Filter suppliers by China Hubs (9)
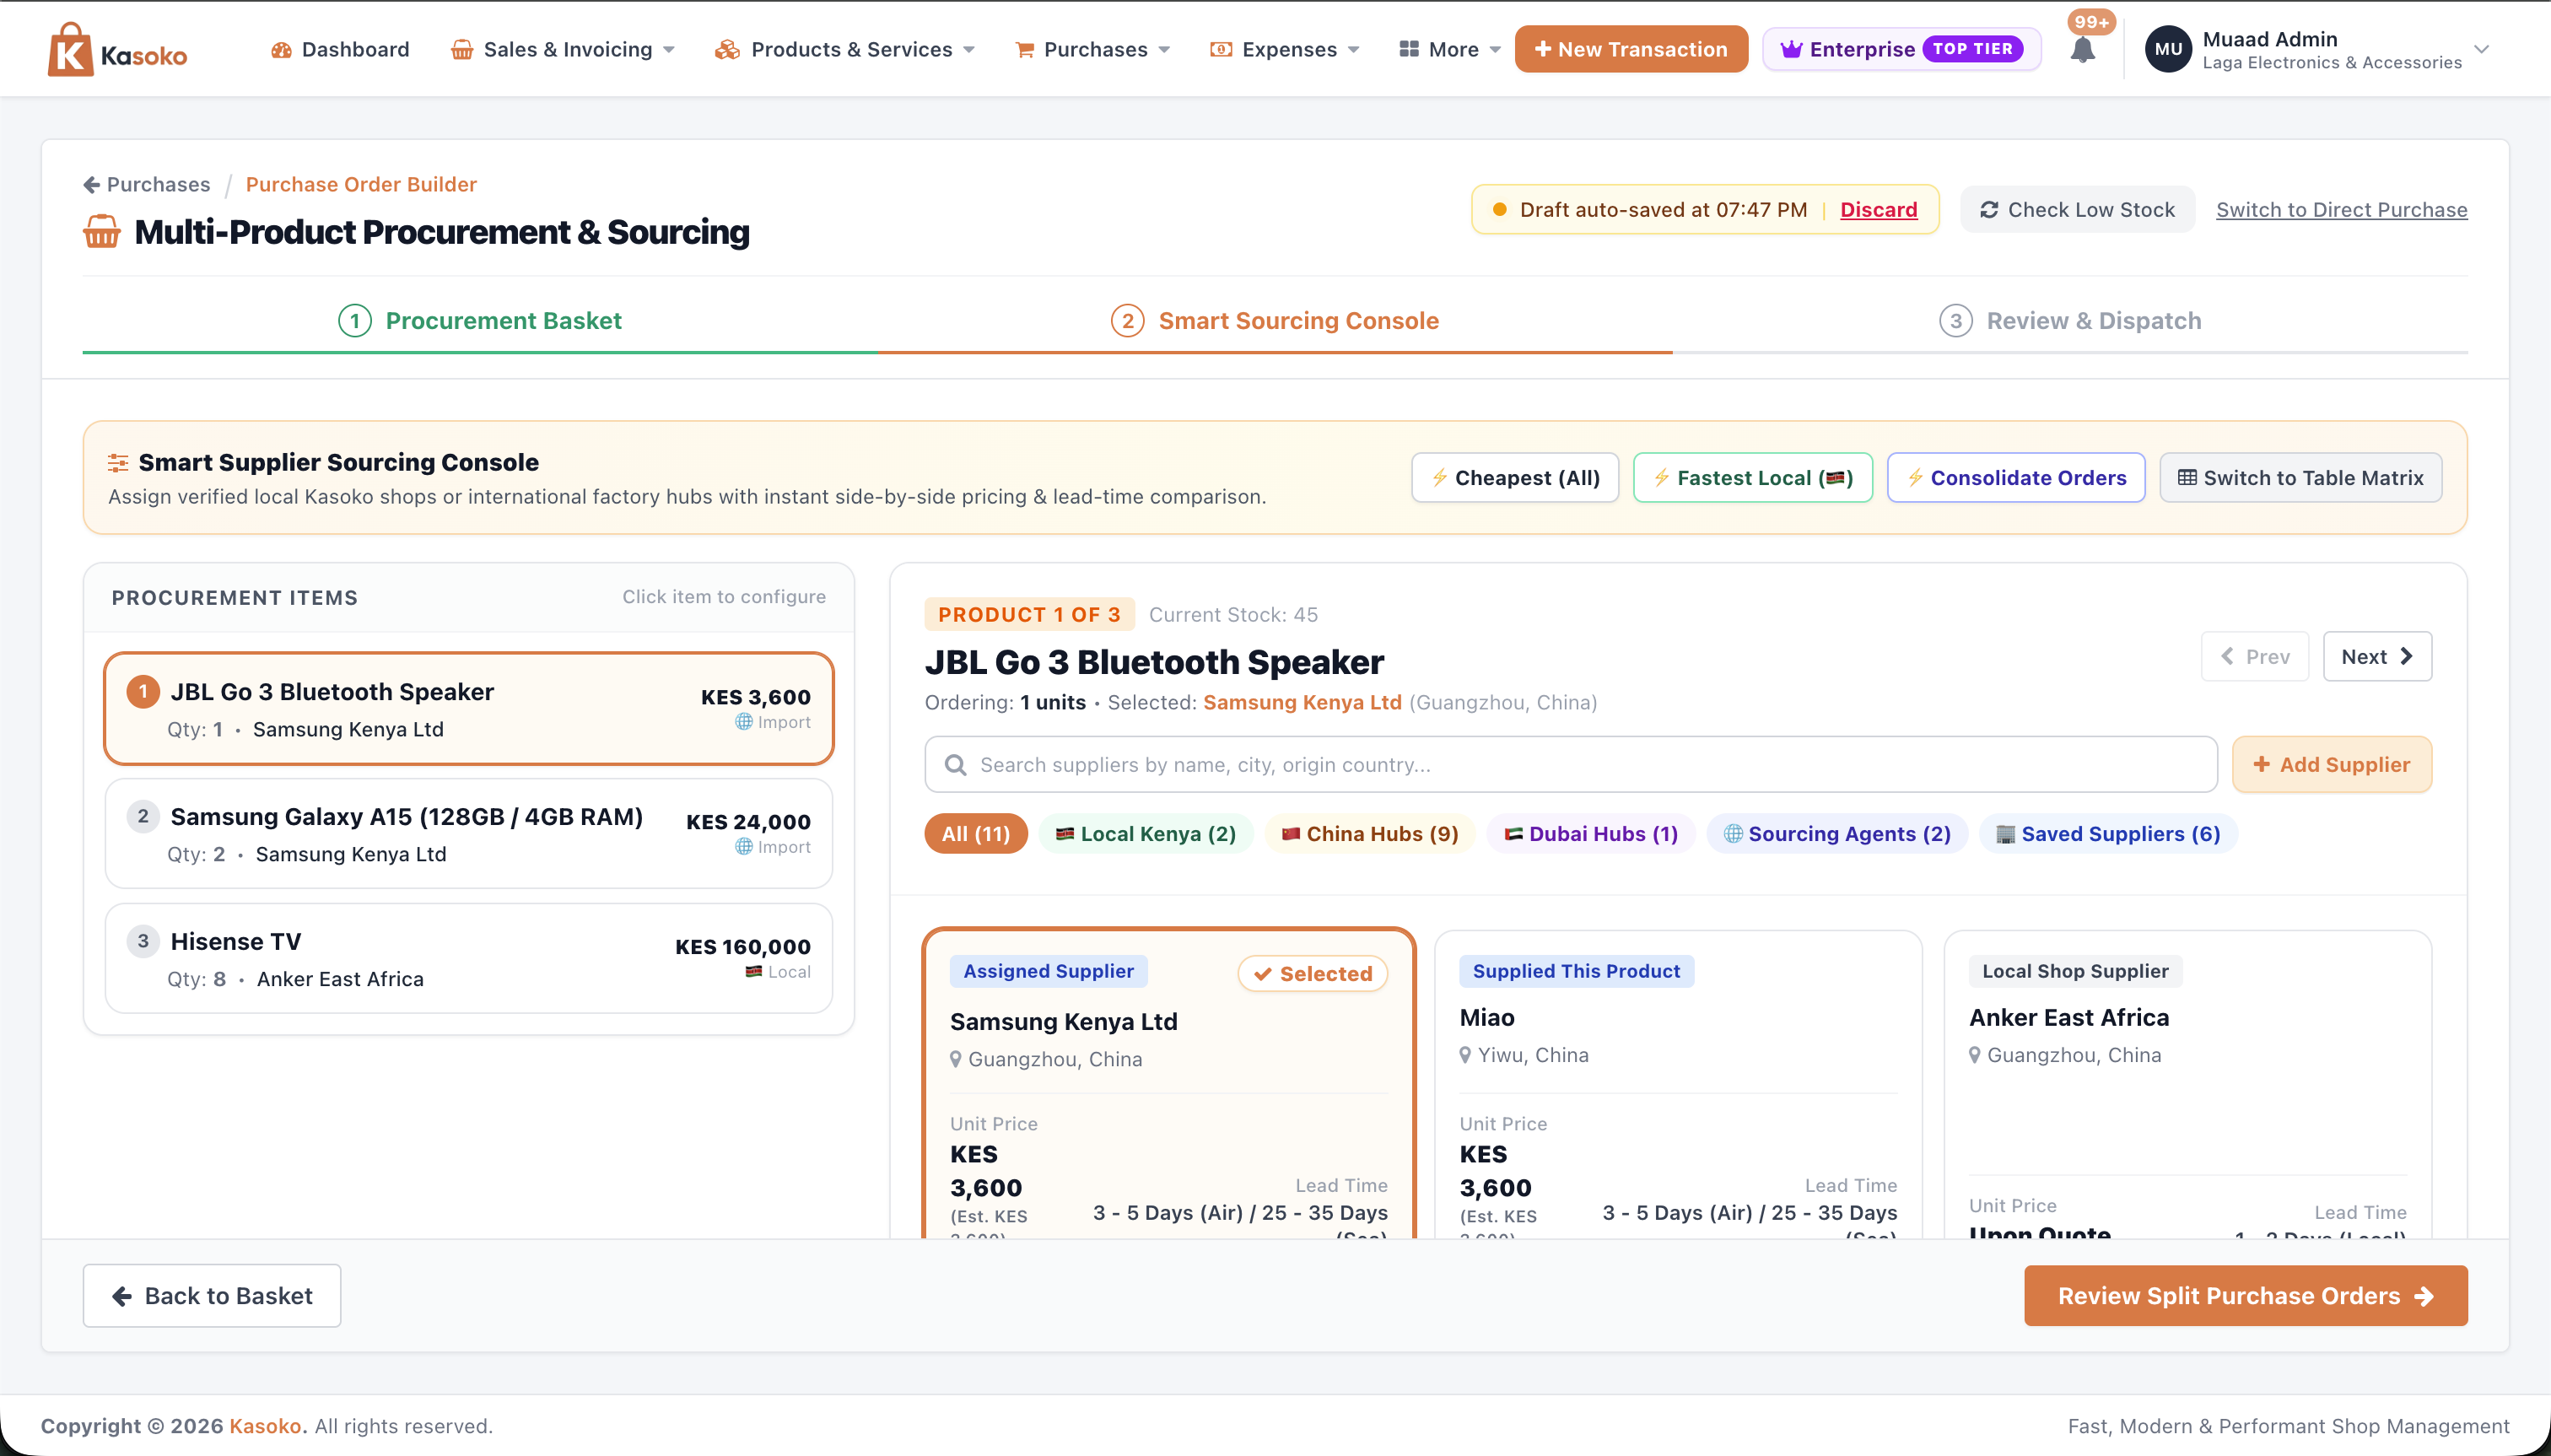 (x=1370, y=834)
